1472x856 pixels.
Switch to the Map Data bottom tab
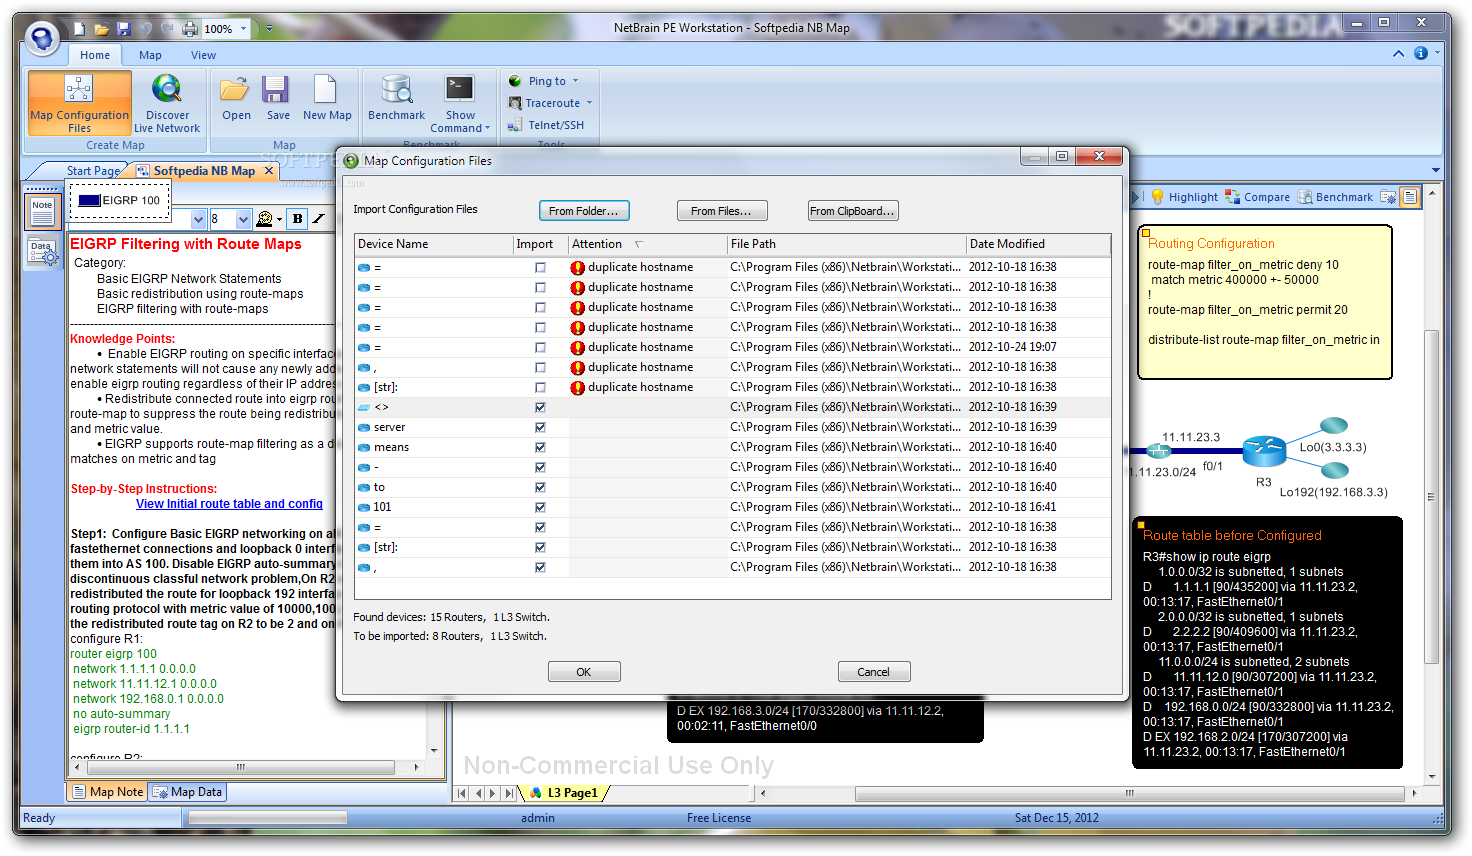coord(187,792)
